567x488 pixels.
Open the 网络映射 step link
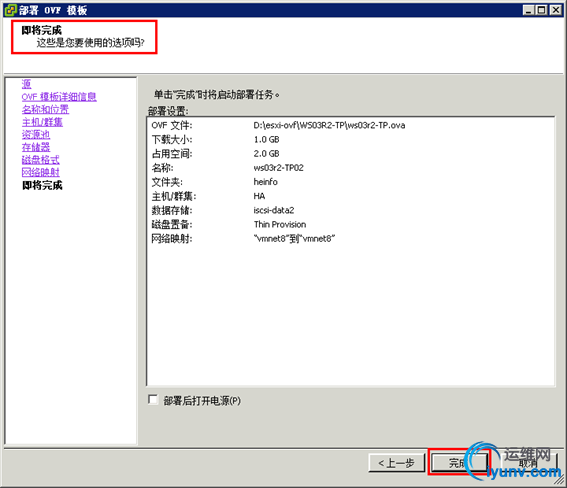tap(40, 172)
